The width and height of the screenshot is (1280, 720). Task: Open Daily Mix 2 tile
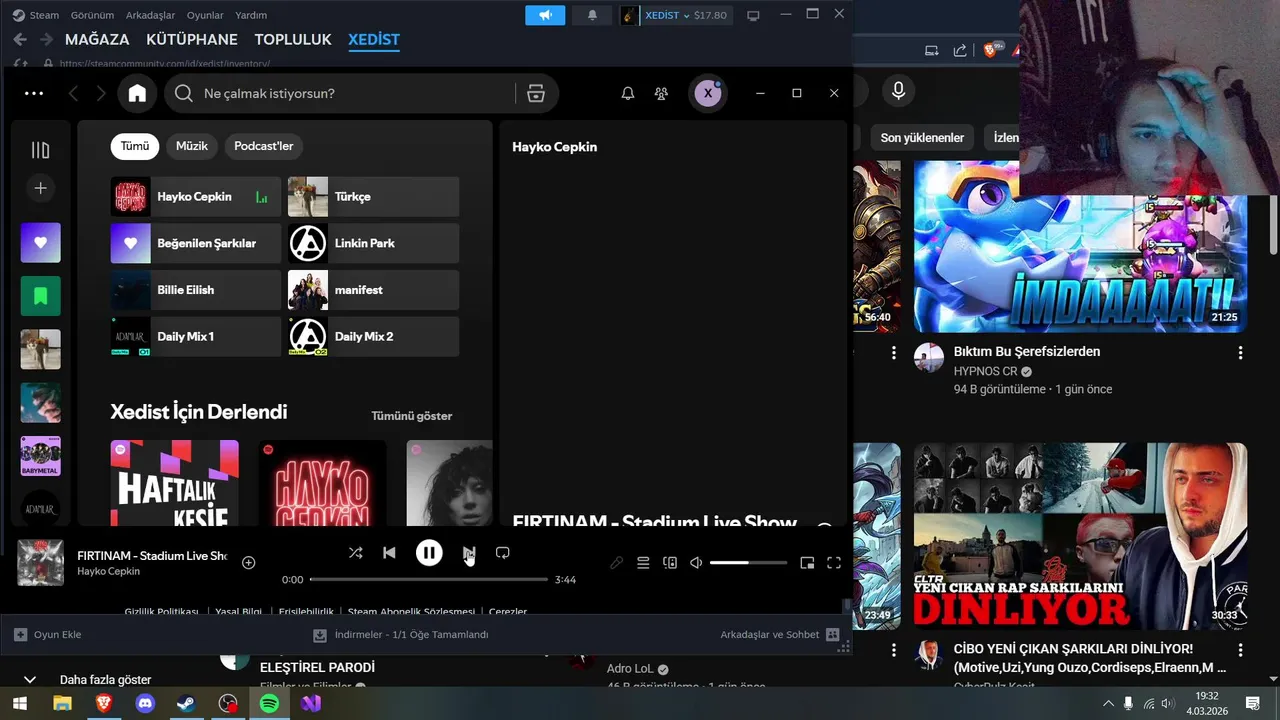pyautogui.click(x=374, y=336)
